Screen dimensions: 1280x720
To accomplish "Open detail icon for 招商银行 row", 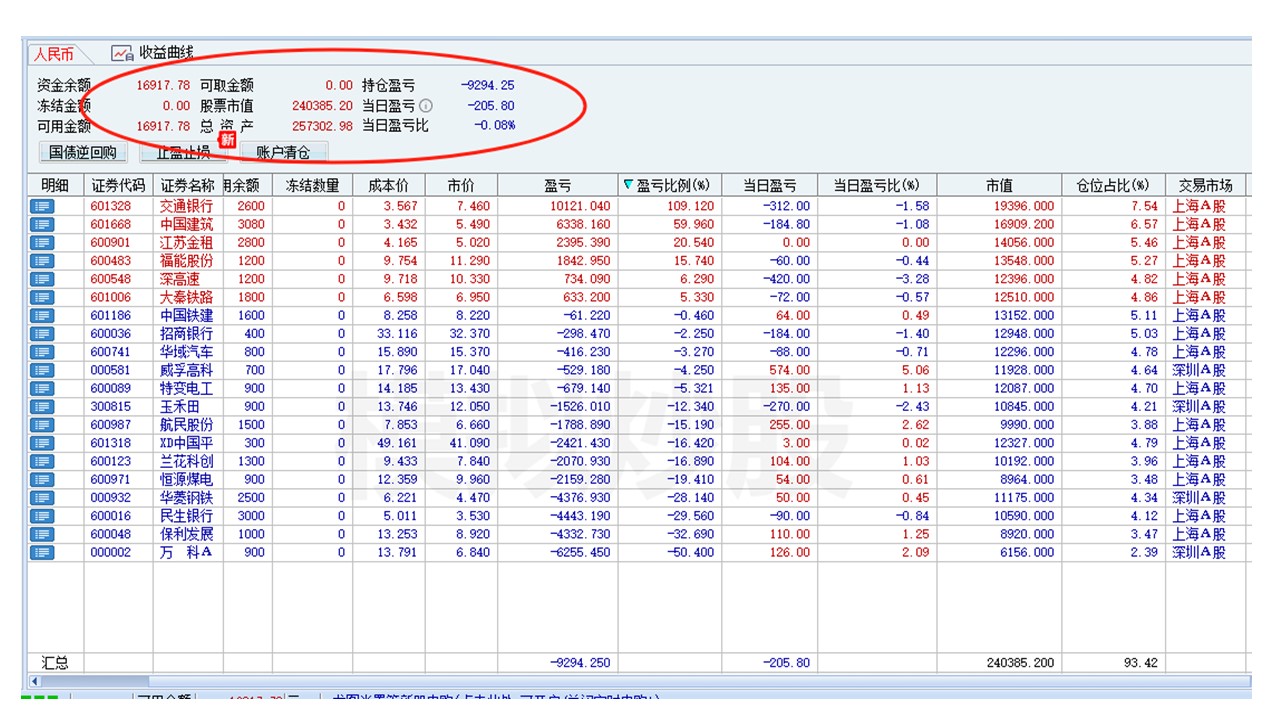I will (41, 334).
